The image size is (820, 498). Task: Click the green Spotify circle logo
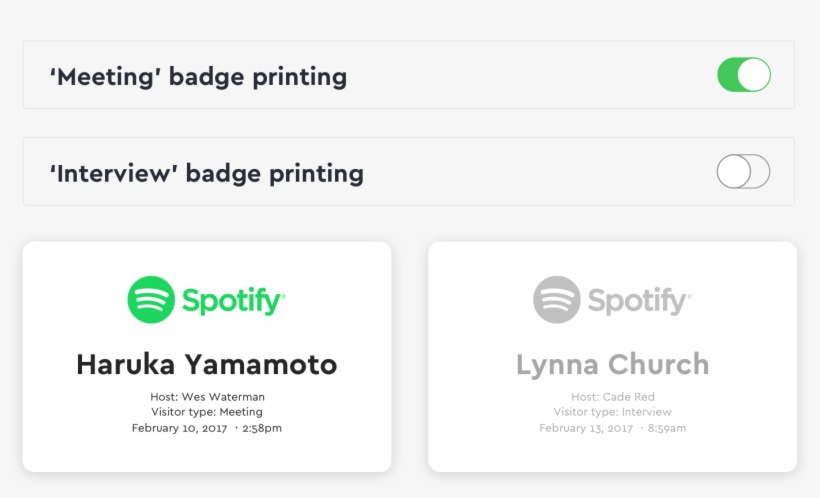[x=151, y=300]
